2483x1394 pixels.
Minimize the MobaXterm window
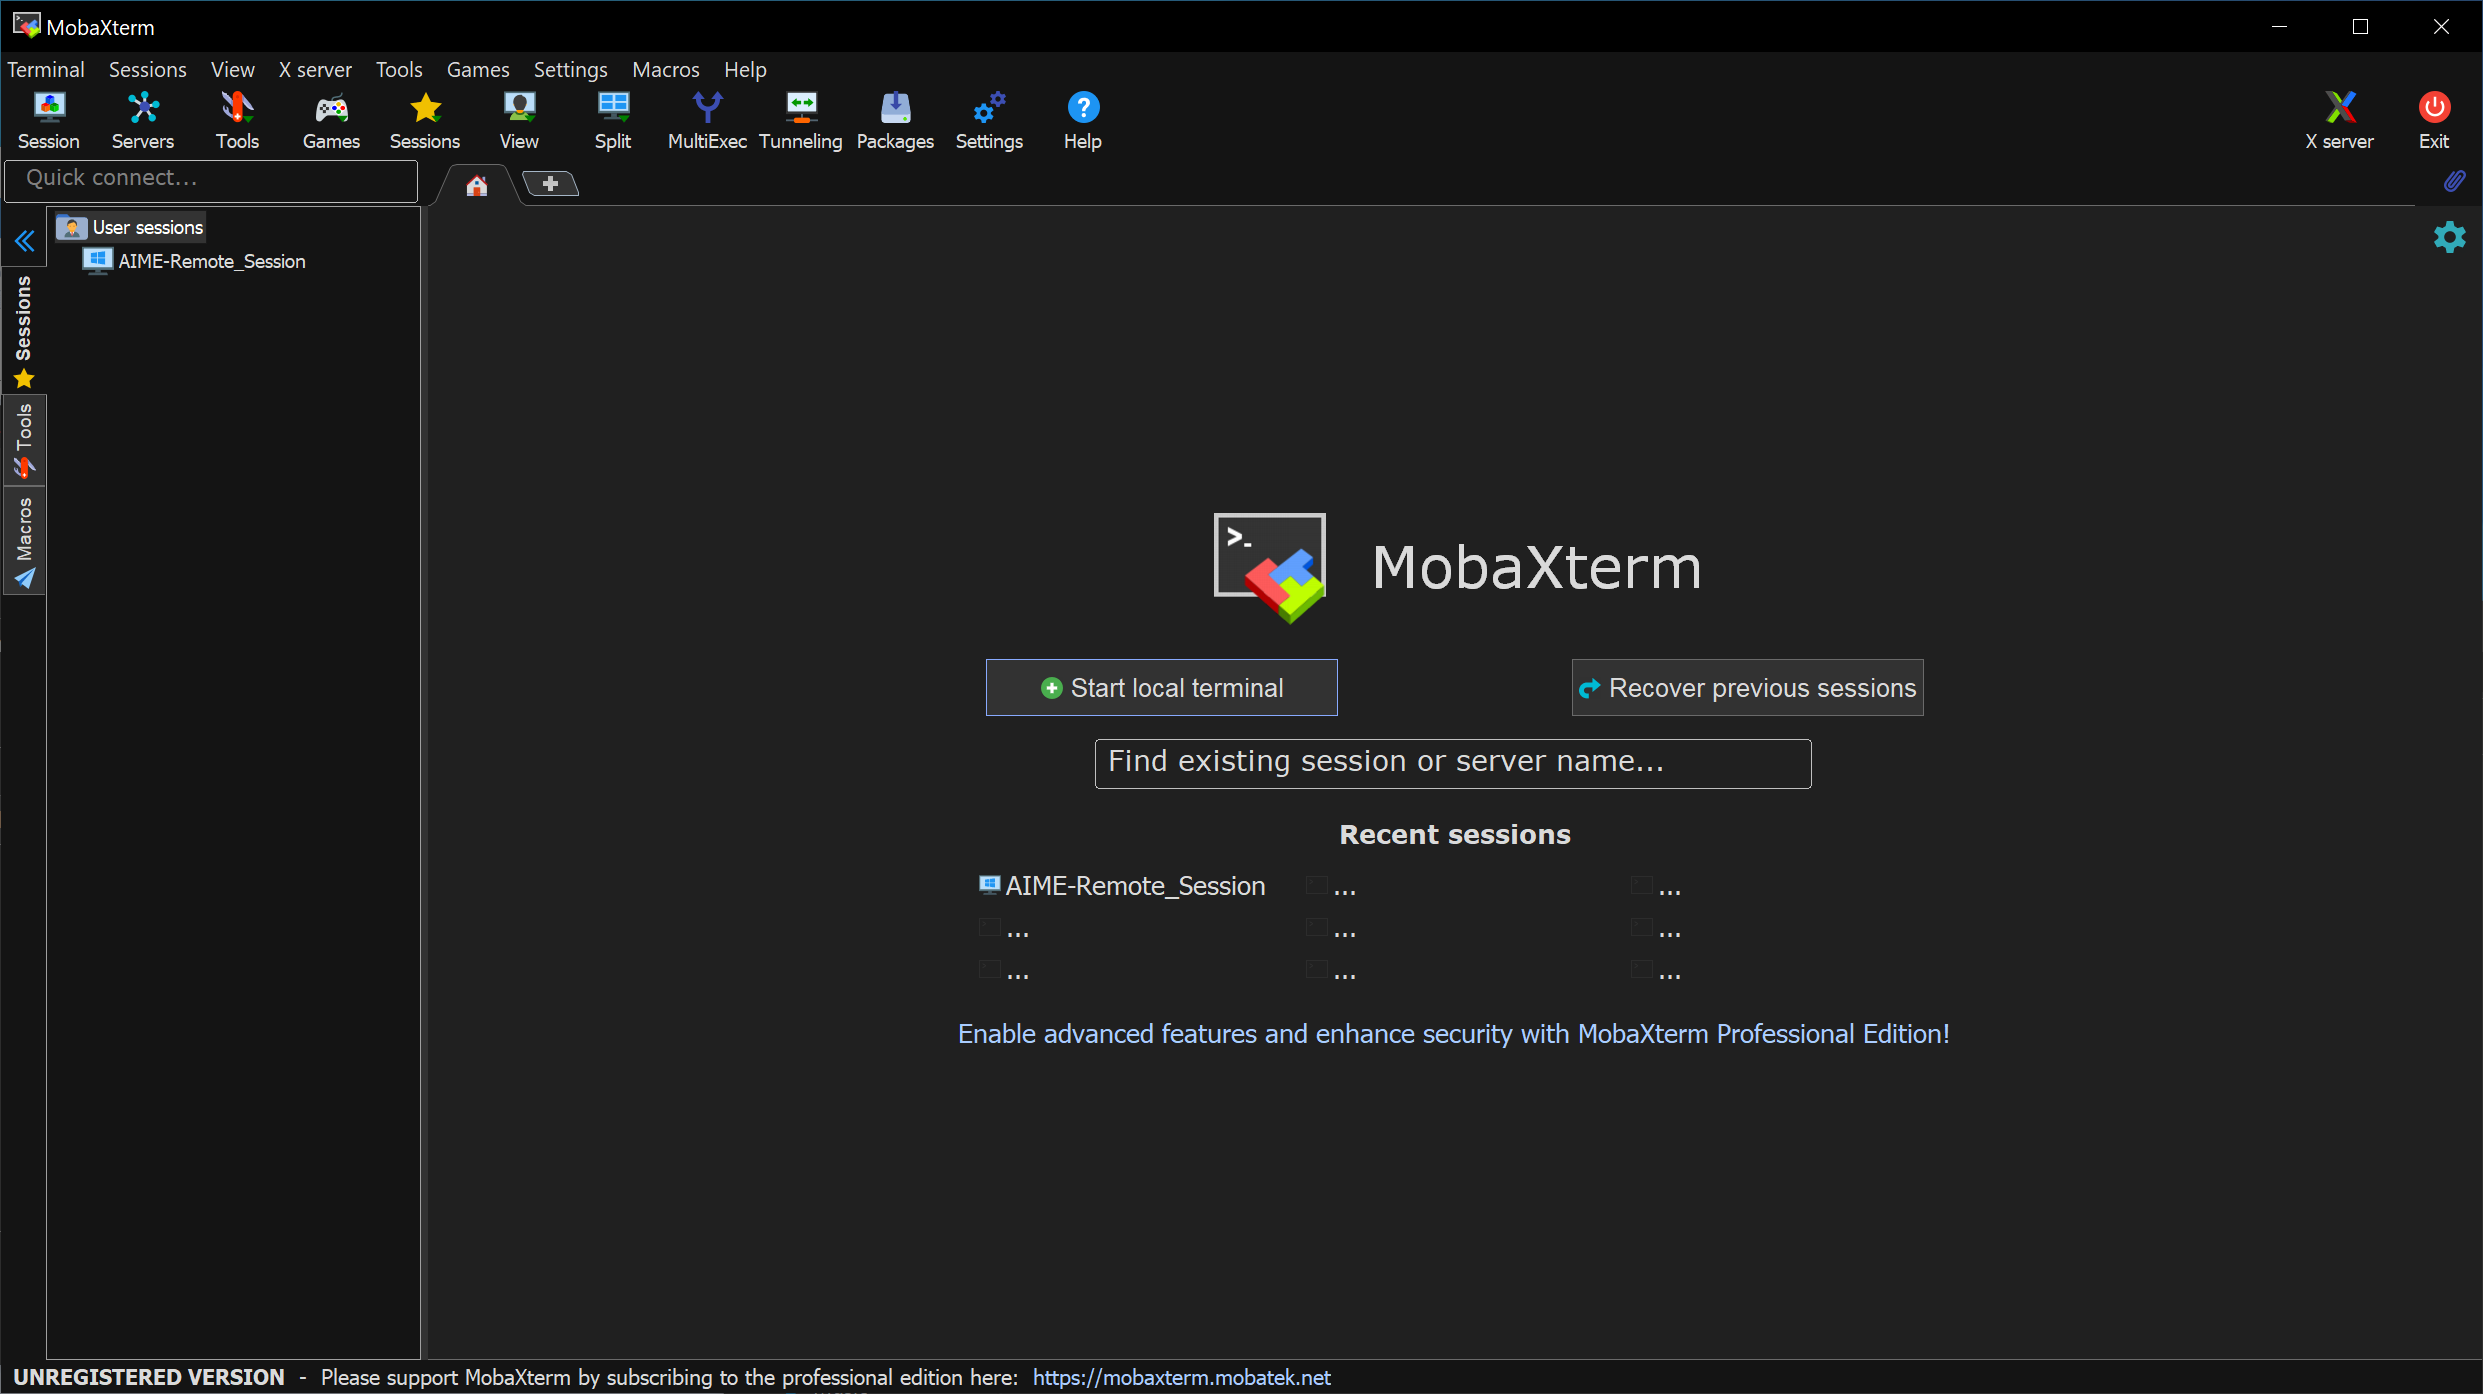click(2280, 27)
